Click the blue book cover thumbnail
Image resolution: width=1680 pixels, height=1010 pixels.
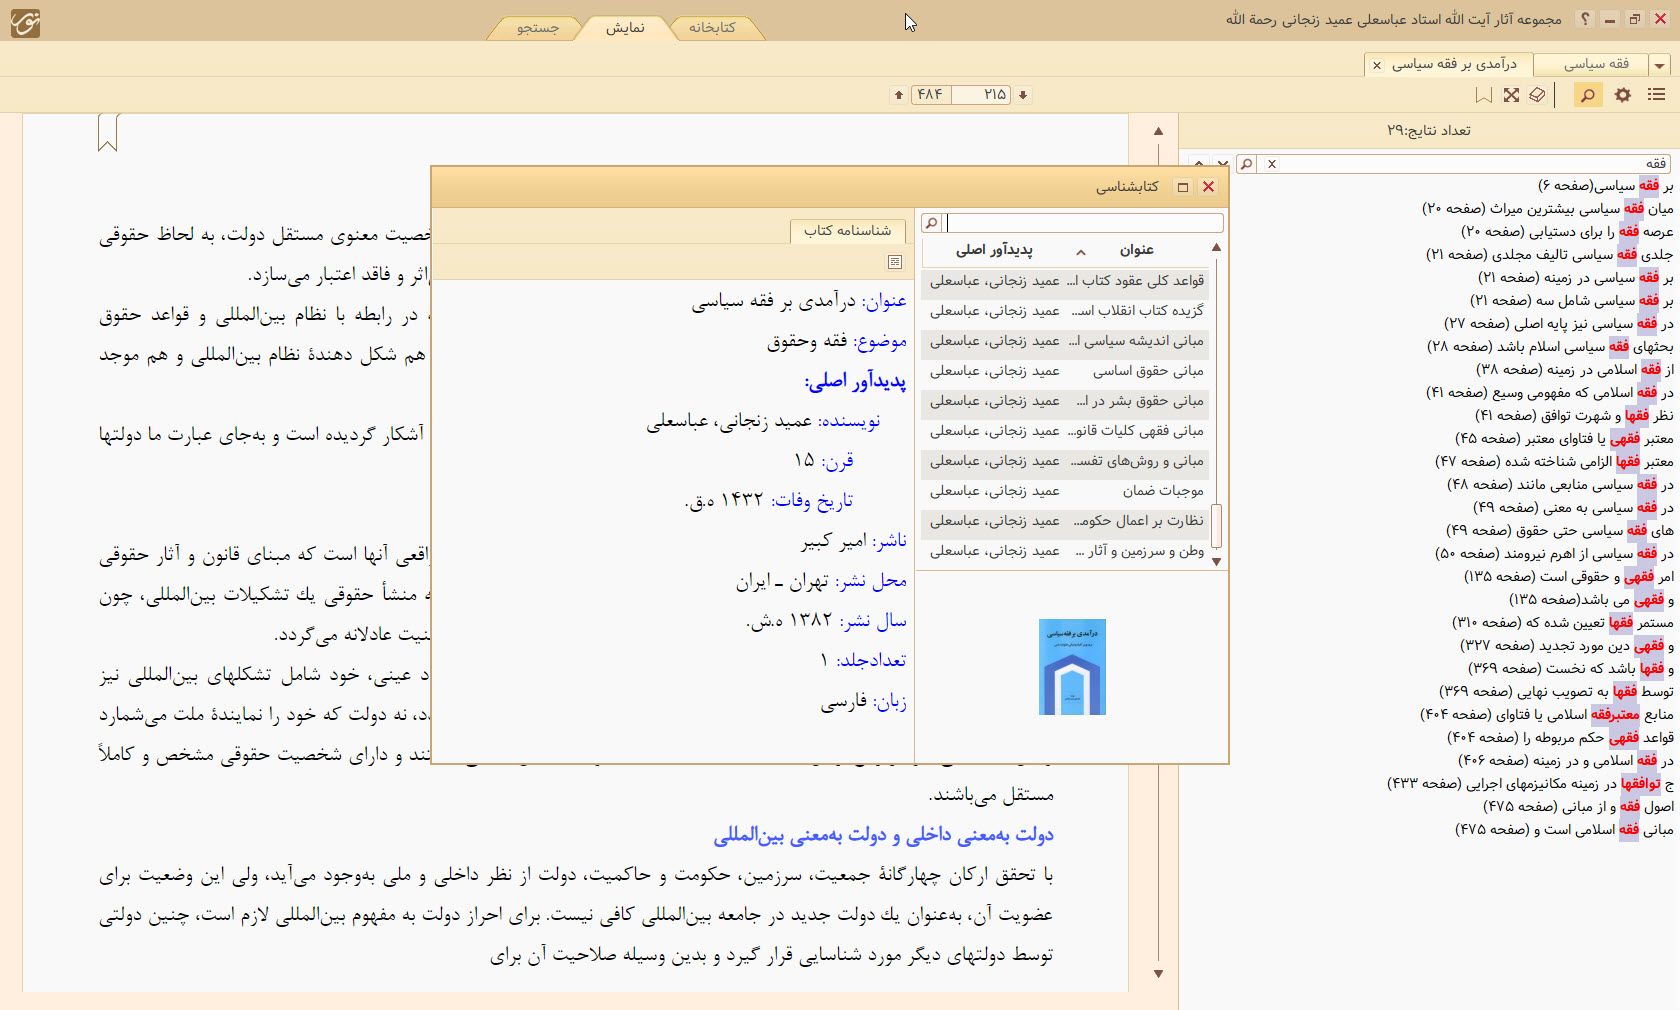(1072, 667)
